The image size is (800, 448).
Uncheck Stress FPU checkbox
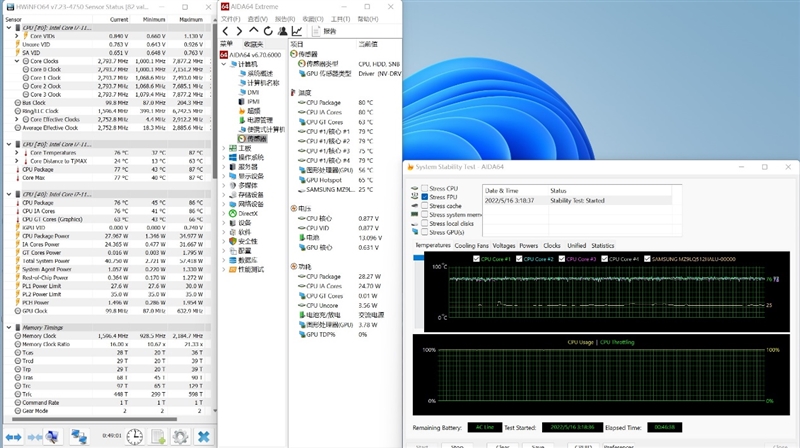click(x=424, y=197)
